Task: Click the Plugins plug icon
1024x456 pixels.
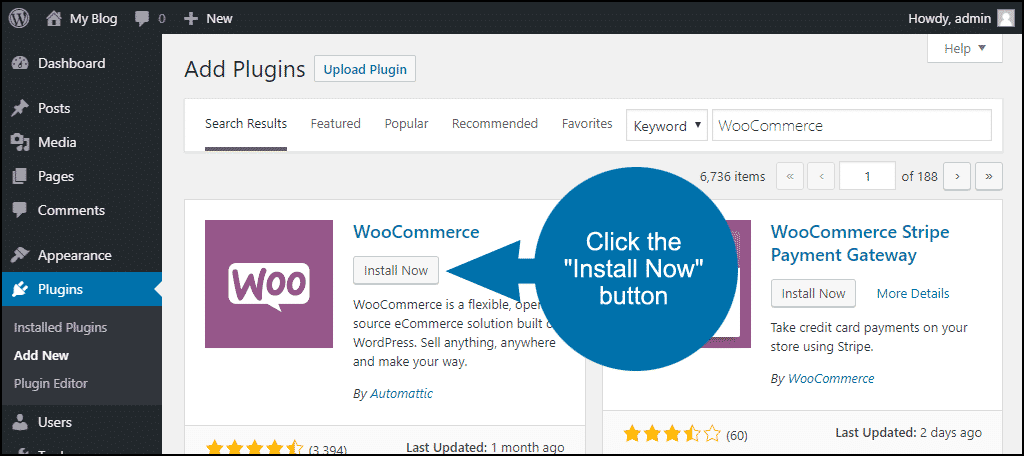Action: pos(21,289)
